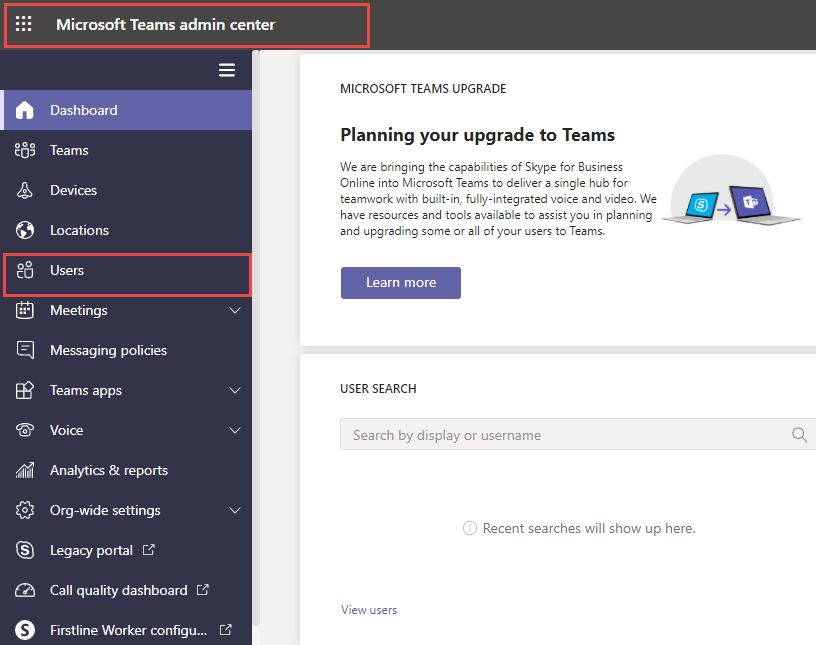The width and height of the screenshot is (816, 645).
Task: Open the app launcher waffle icon
Action: click(23, 24)
